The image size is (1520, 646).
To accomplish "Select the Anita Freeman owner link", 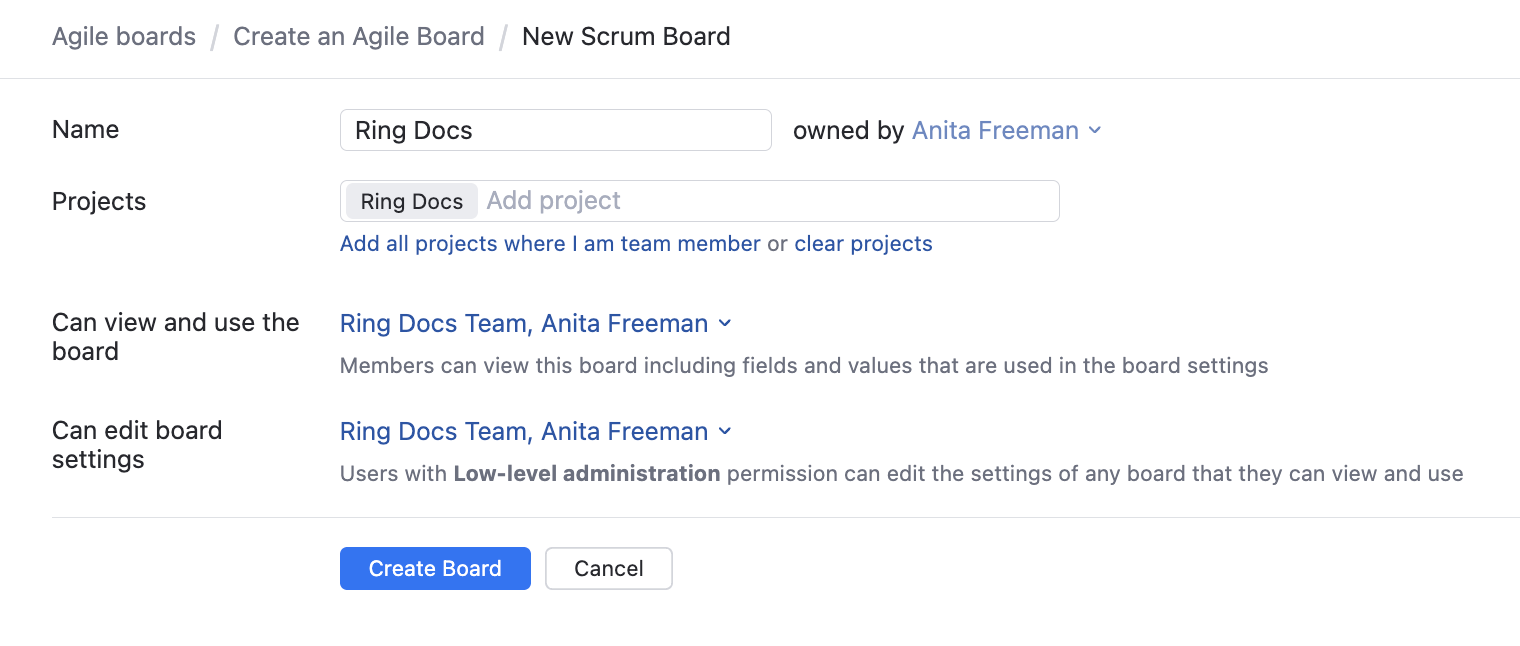I will pos(995,130).
